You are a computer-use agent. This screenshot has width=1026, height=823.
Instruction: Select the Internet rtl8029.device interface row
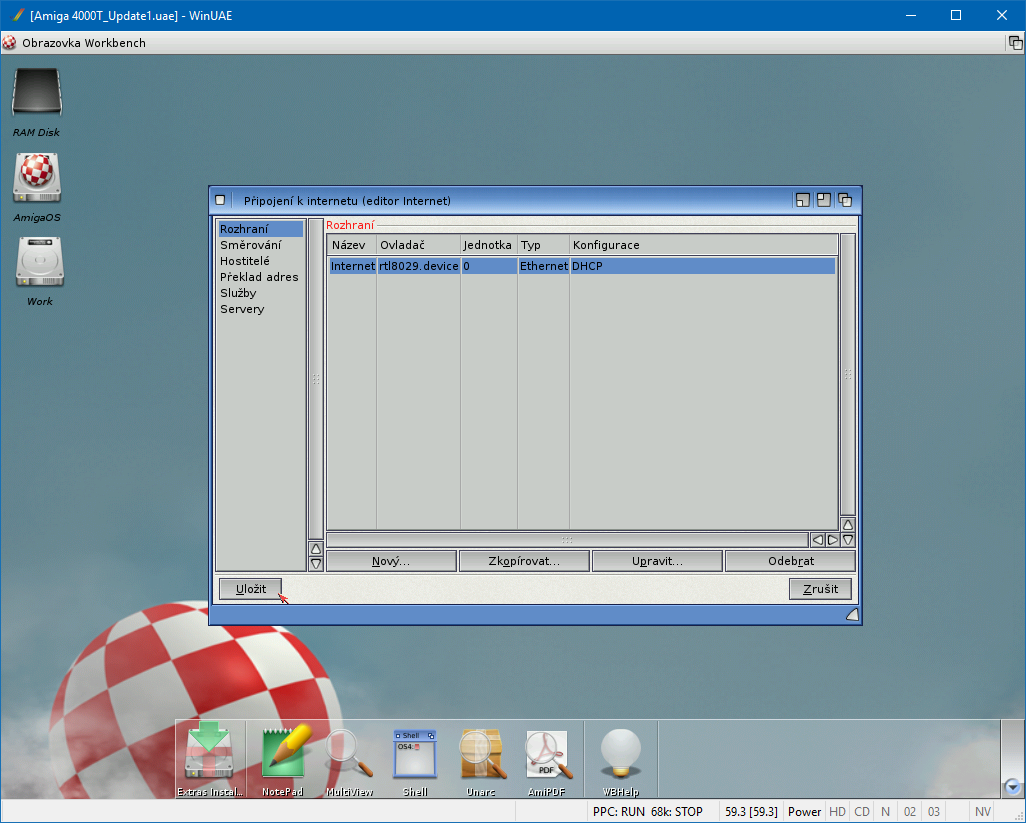[581, 266]
